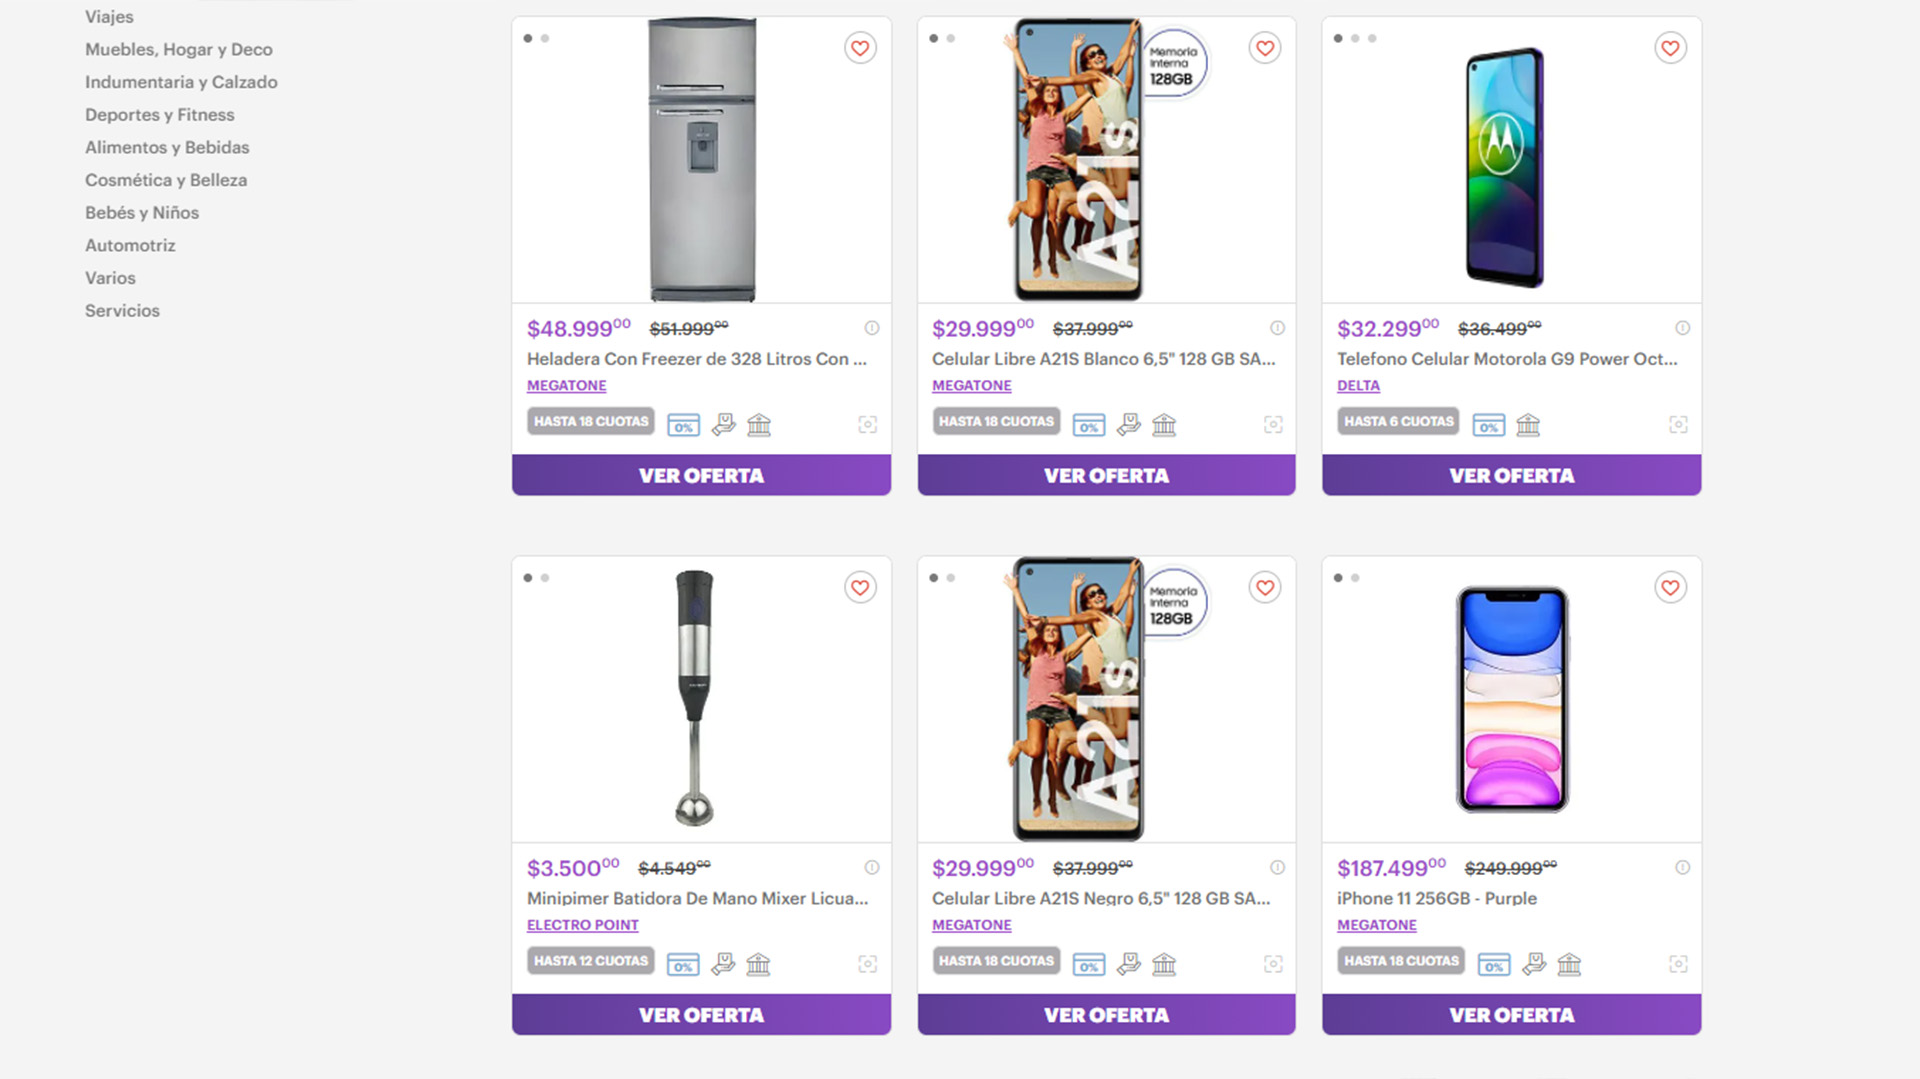Go to Cosmética y Belleza category

[165, 180]
